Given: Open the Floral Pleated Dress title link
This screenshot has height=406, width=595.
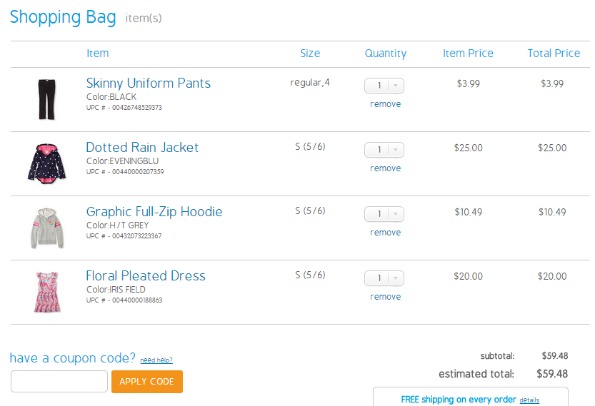Looking at the screenshot, I should (x=145, y=276).
